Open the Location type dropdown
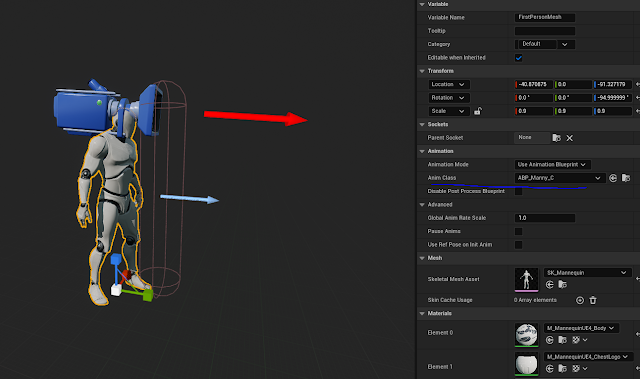 (x=449, y=84)
